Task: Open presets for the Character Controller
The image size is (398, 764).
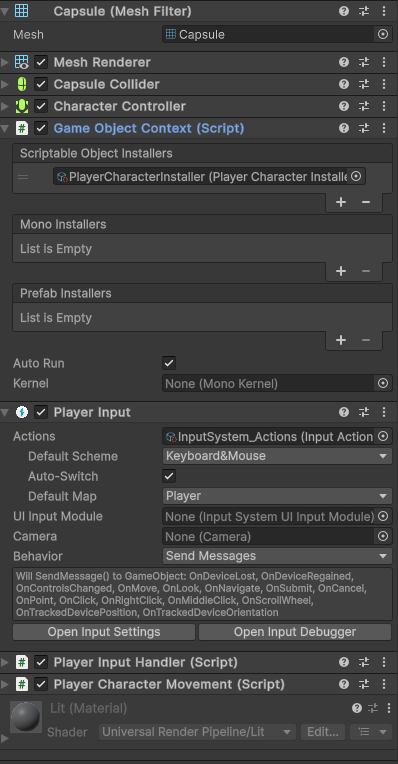Action: point(364,106)
